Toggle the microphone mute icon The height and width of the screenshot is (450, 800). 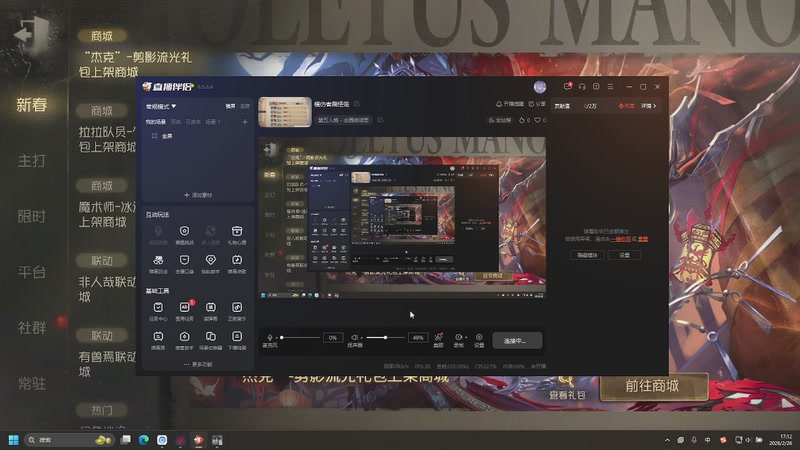(270, 338)
